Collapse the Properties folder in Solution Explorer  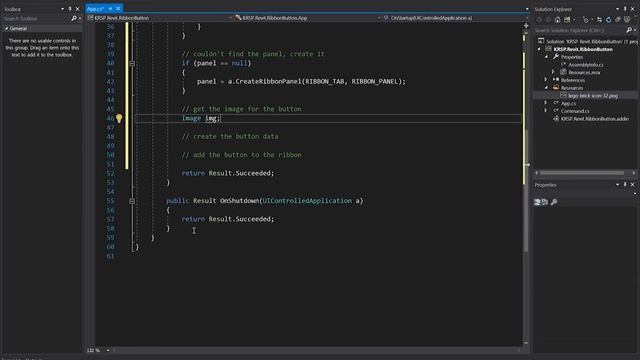(547, 57)
